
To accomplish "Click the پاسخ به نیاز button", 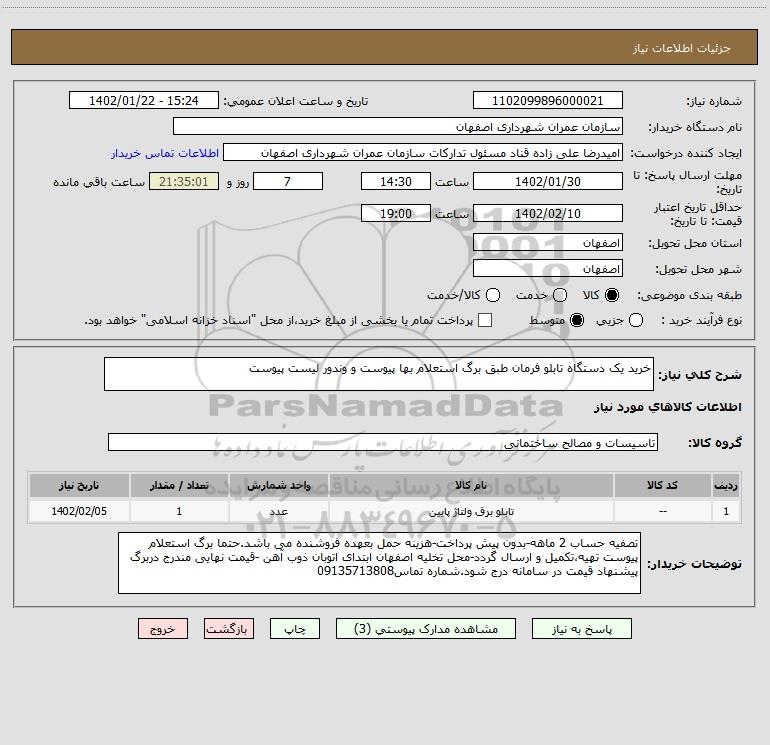I will tap(582, 629).
